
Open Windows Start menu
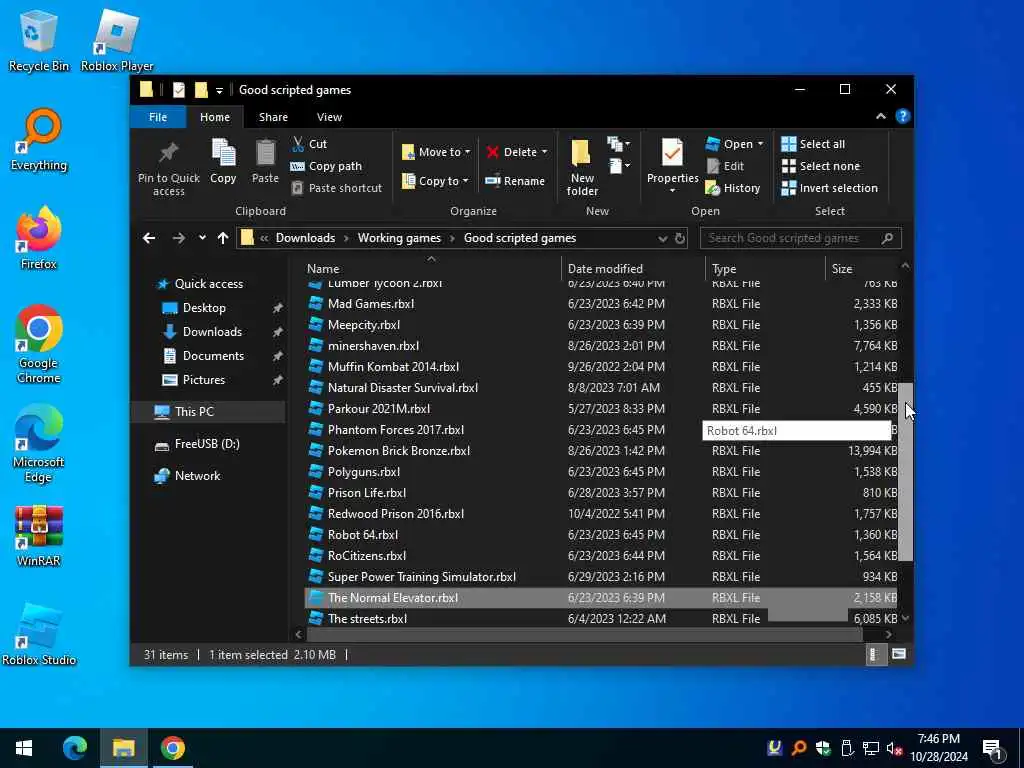(24, 748)
